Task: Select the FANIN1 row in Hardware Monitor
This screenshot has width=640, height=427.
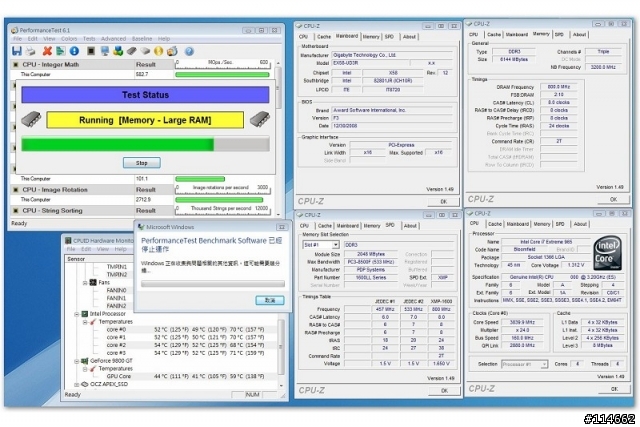Action: 116,298
